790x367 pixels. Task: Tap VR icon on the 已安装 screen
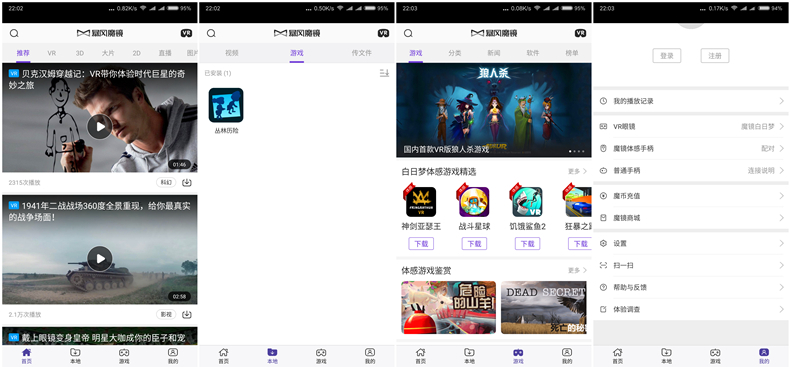(383, 33)
